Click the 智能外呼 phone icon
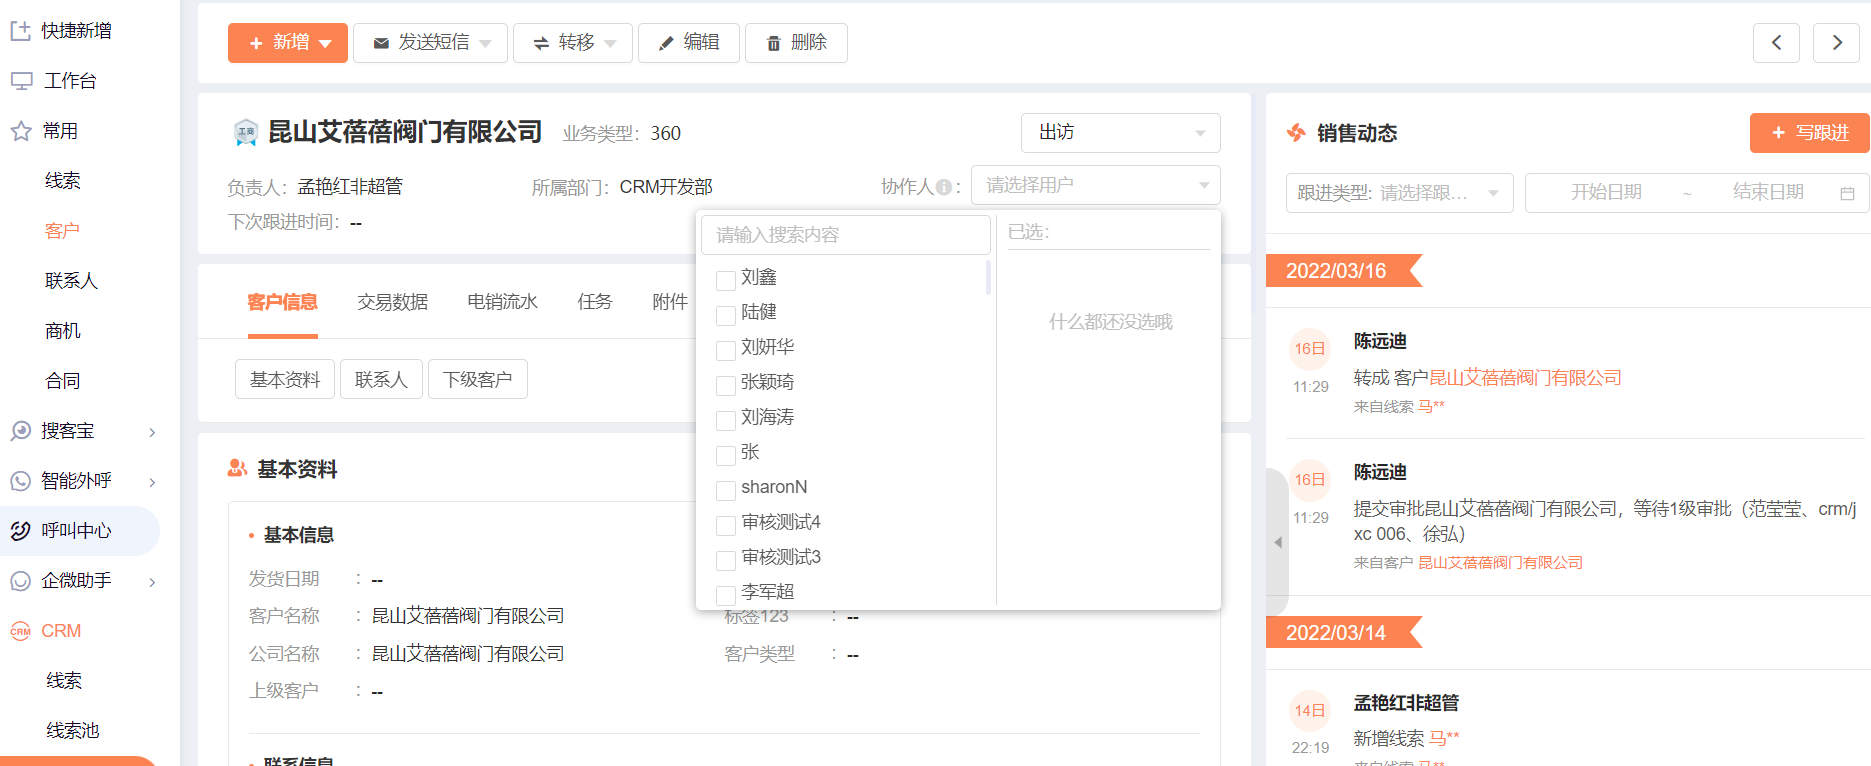This screenshot has height=766, width=1871. 21,481
